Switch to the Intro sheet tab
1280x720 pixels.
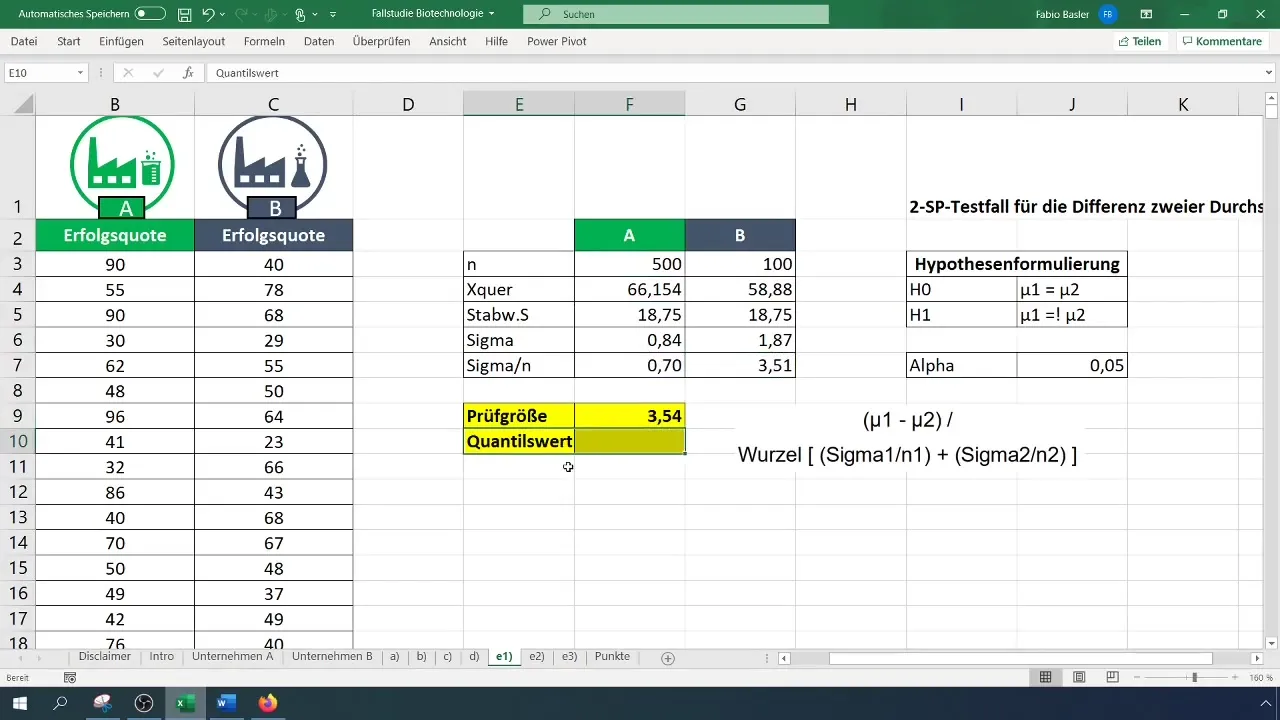(x=162, y=657)
